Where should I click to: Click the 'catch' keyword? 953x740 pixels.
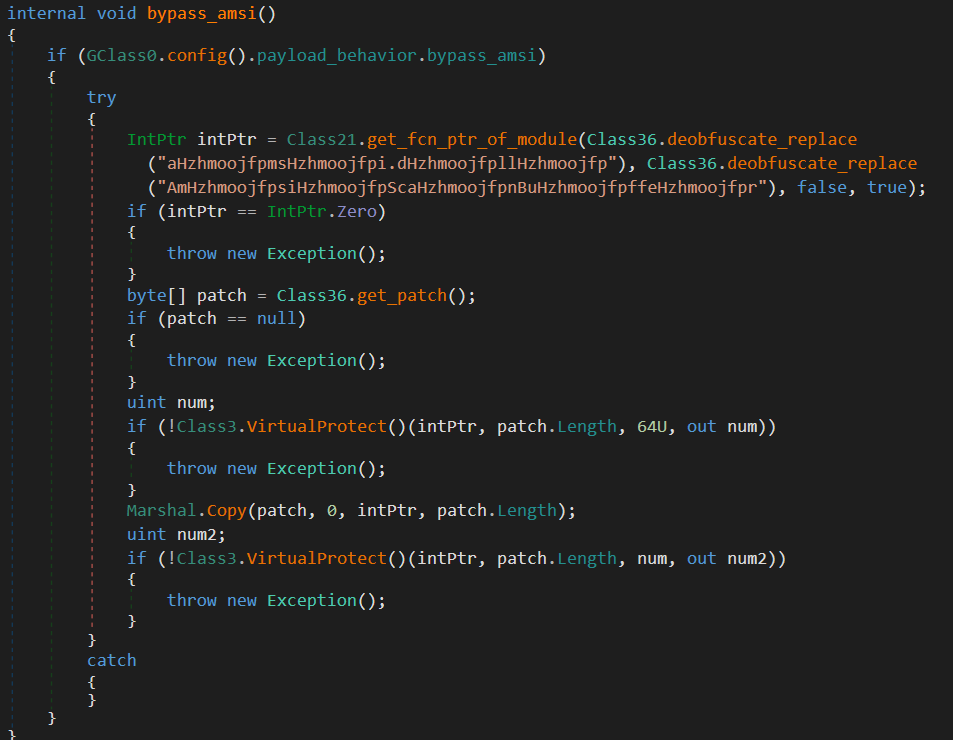click(x=111, y=661)
